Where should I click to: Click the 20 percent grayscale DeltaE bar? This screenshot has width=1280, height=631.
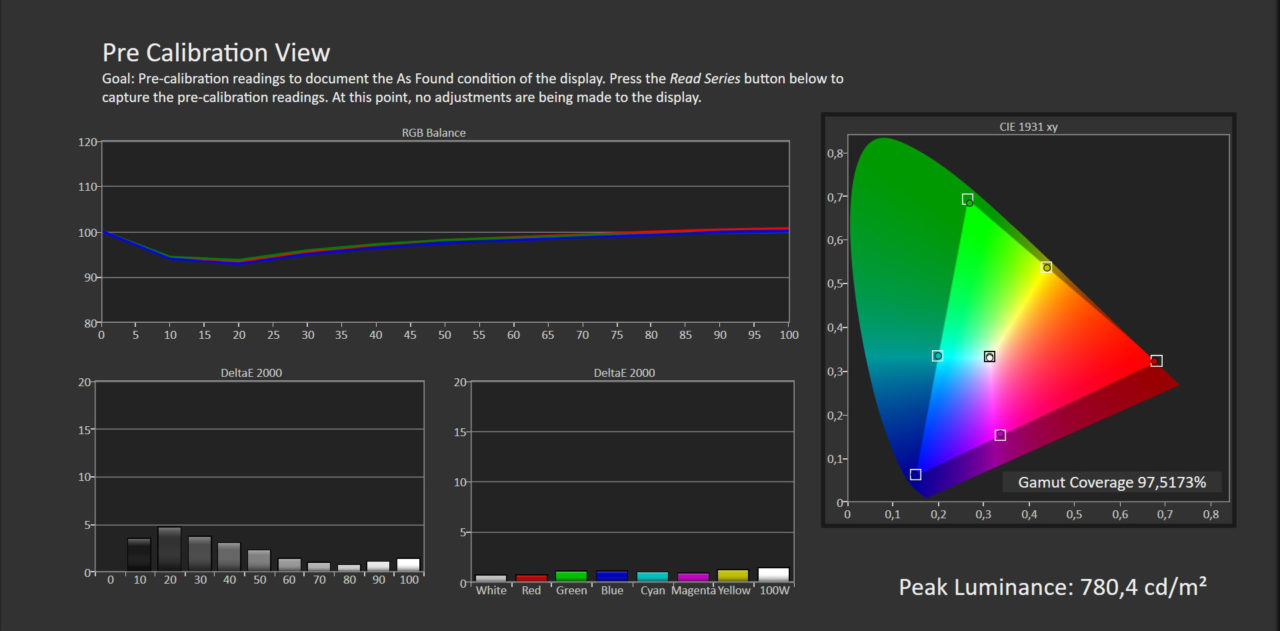[x=169, y=549]
